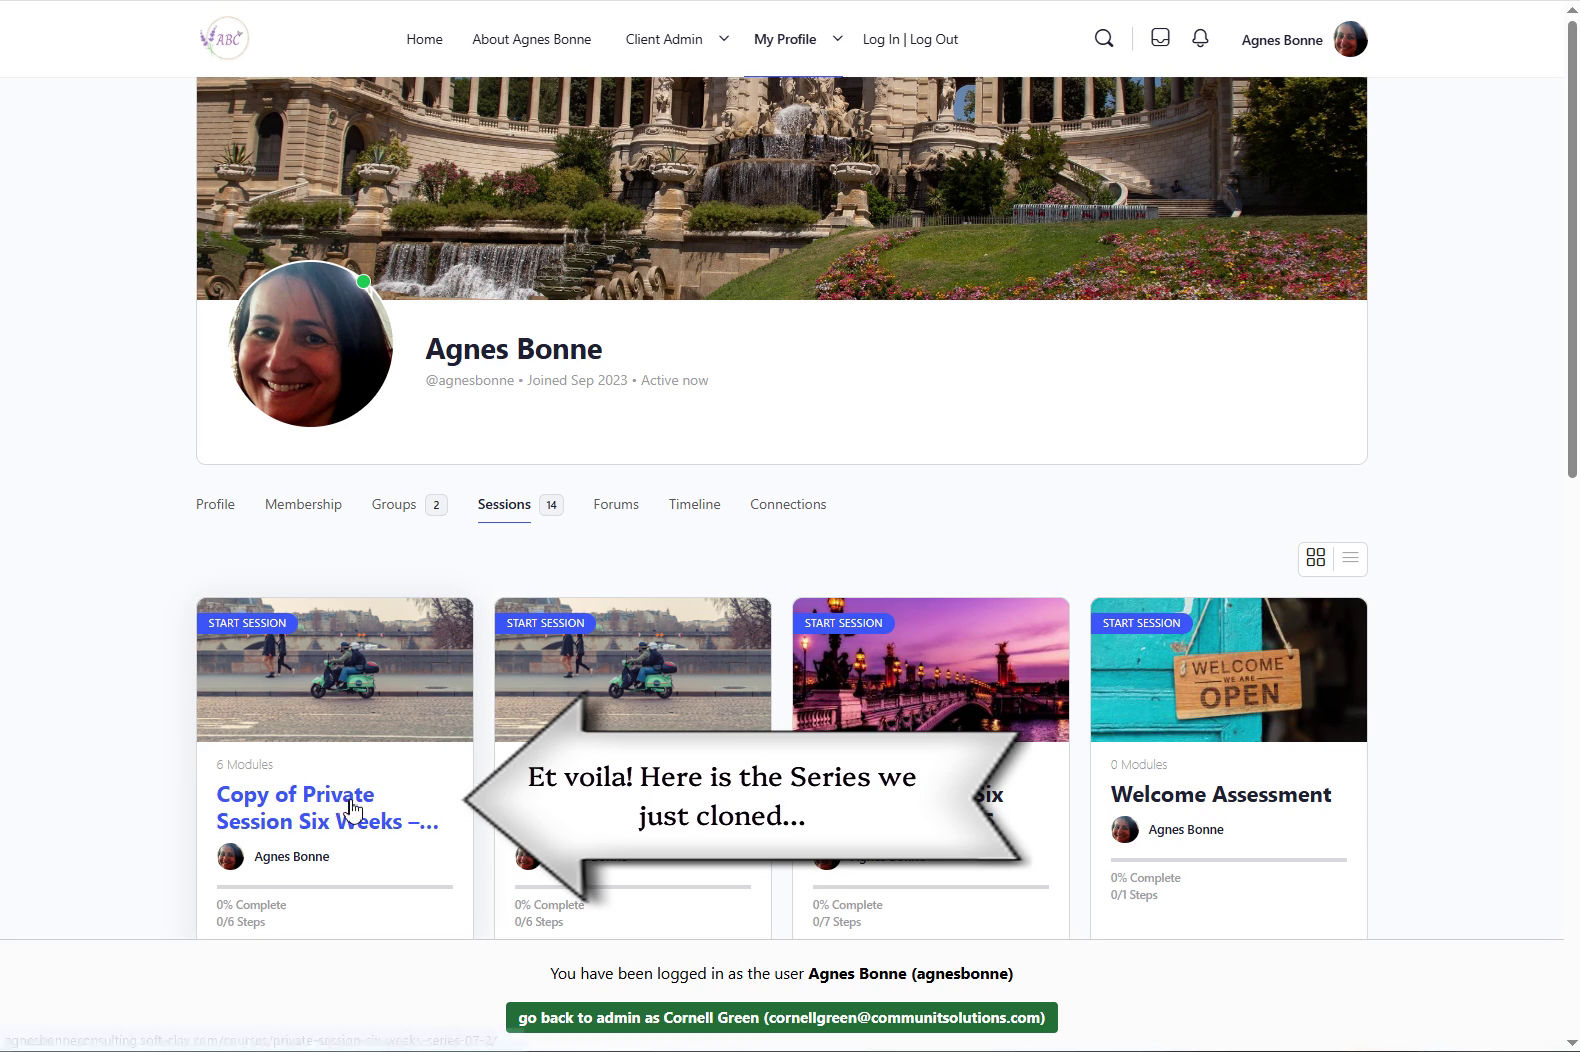Go to the Home menu item
This screenshot has width=1580, height=1052.
click(424, 39)
